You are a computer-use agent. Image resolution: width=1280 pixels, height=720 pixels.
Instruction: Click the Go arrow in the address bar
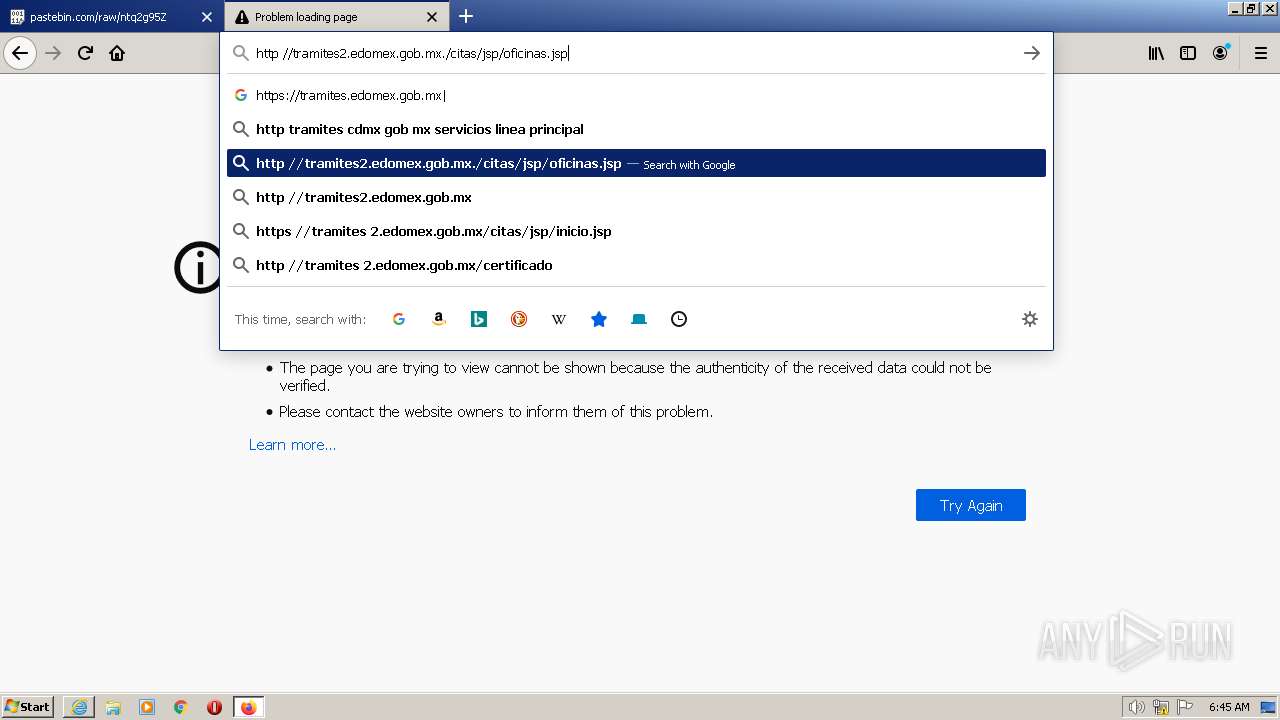tap(1032, 53)
